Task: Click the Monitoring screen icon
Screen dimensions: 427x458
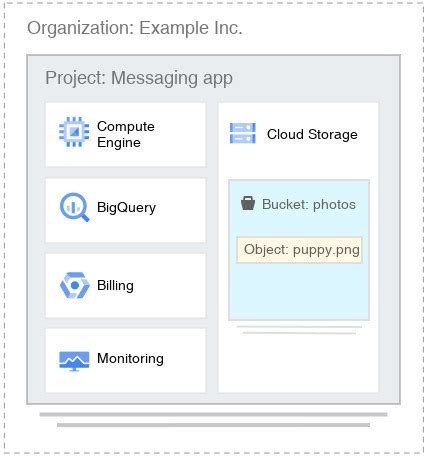Action: [x=74, y=361]
